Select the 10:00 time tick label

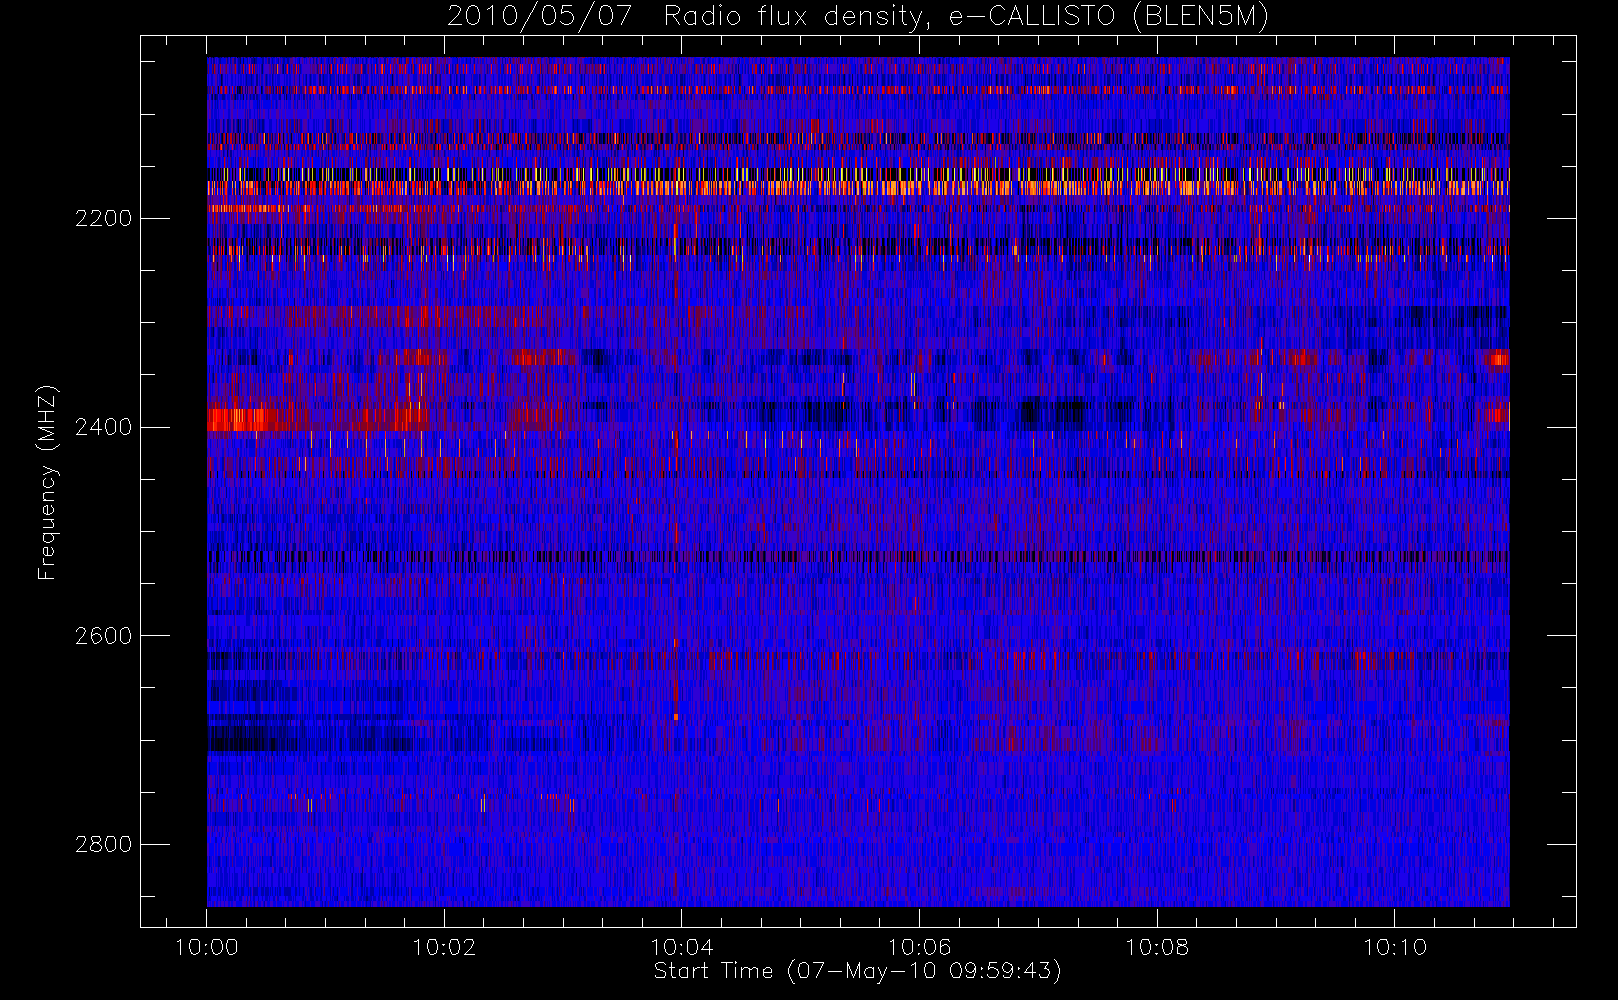(x=207, y=947)
